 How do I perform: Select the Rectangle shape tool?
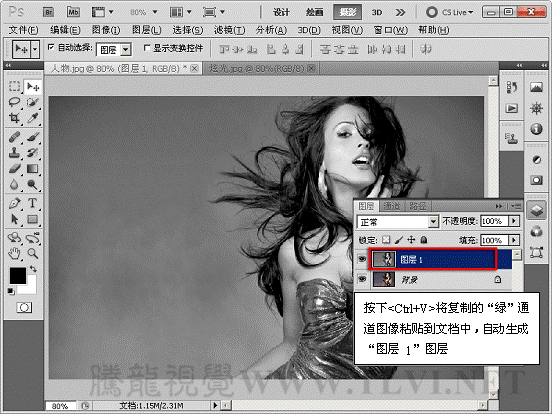click(x=33, y=219)
